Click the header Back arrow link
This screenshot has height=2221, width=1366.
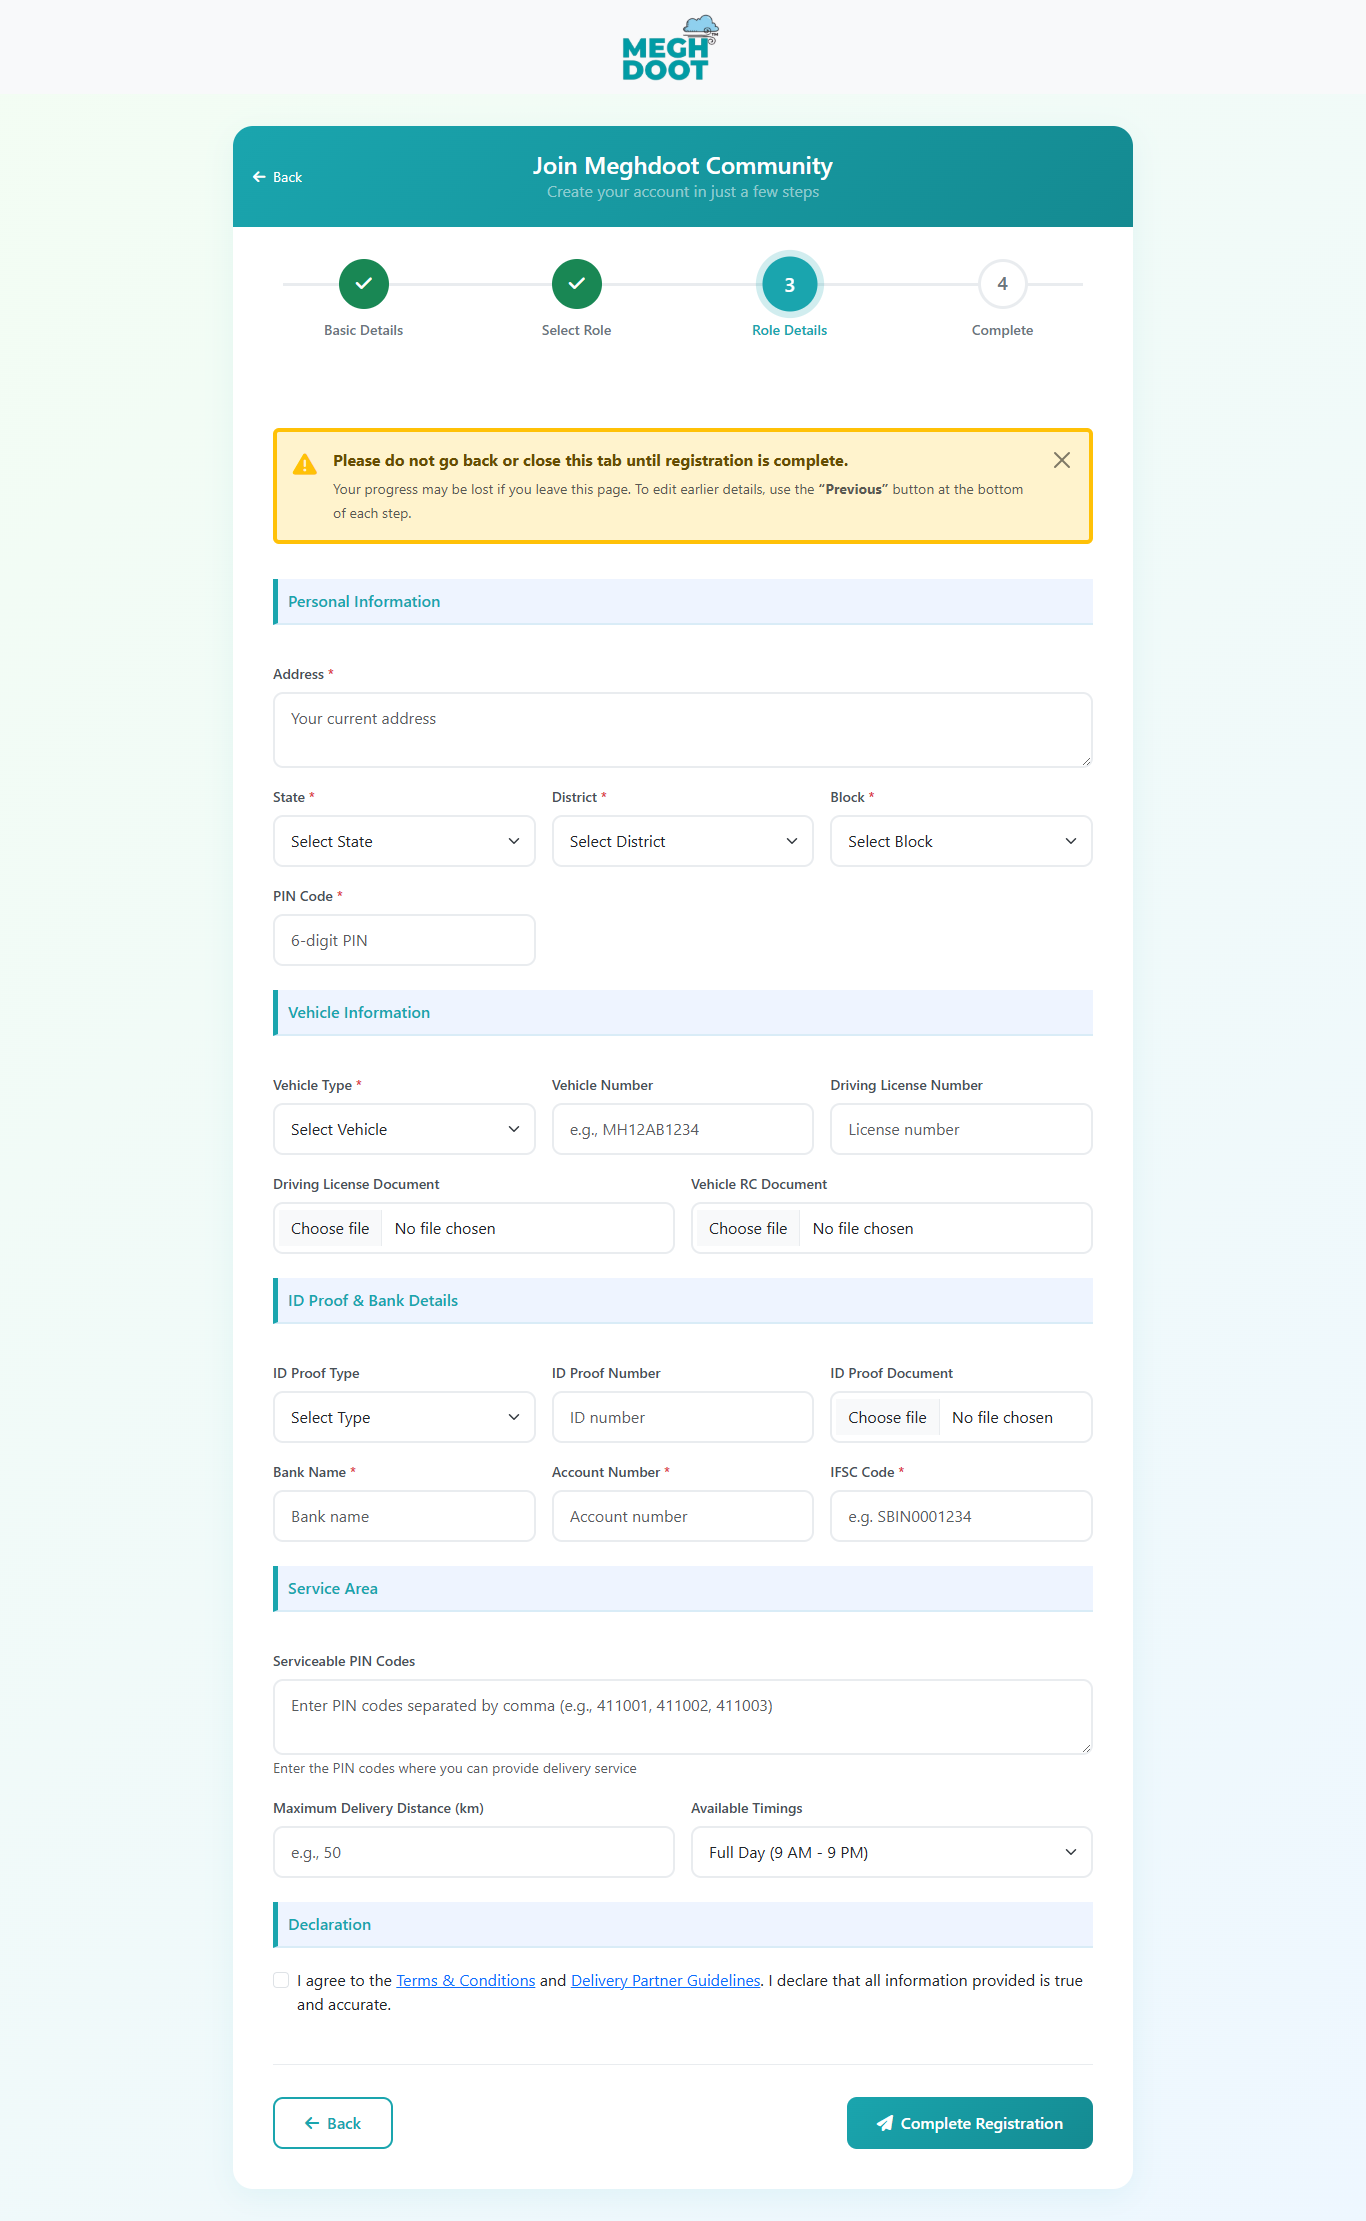tap(277, 177)
